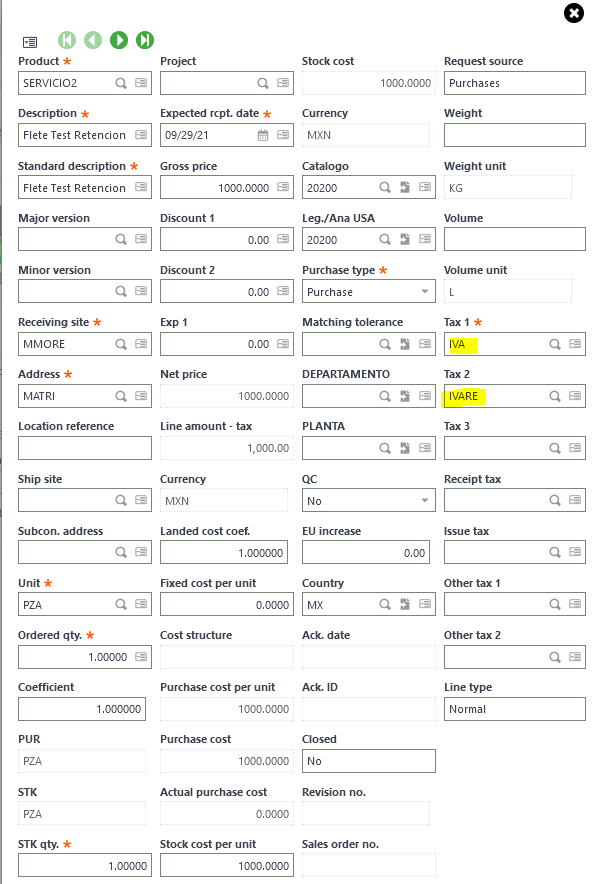
Task: Click the Unit lookup magnifier next to PZA
Action: pos(121,604)
